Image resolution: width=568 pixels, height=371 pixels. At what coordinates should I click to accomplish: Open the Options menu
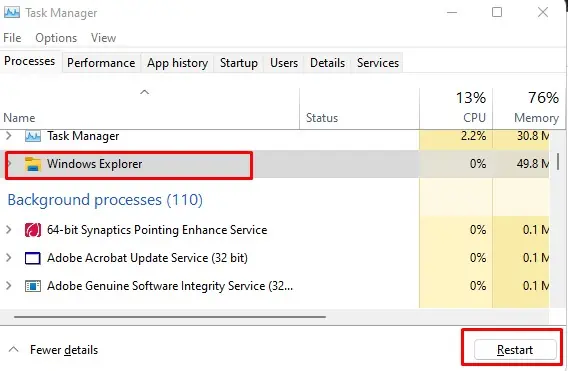(56, 38)
